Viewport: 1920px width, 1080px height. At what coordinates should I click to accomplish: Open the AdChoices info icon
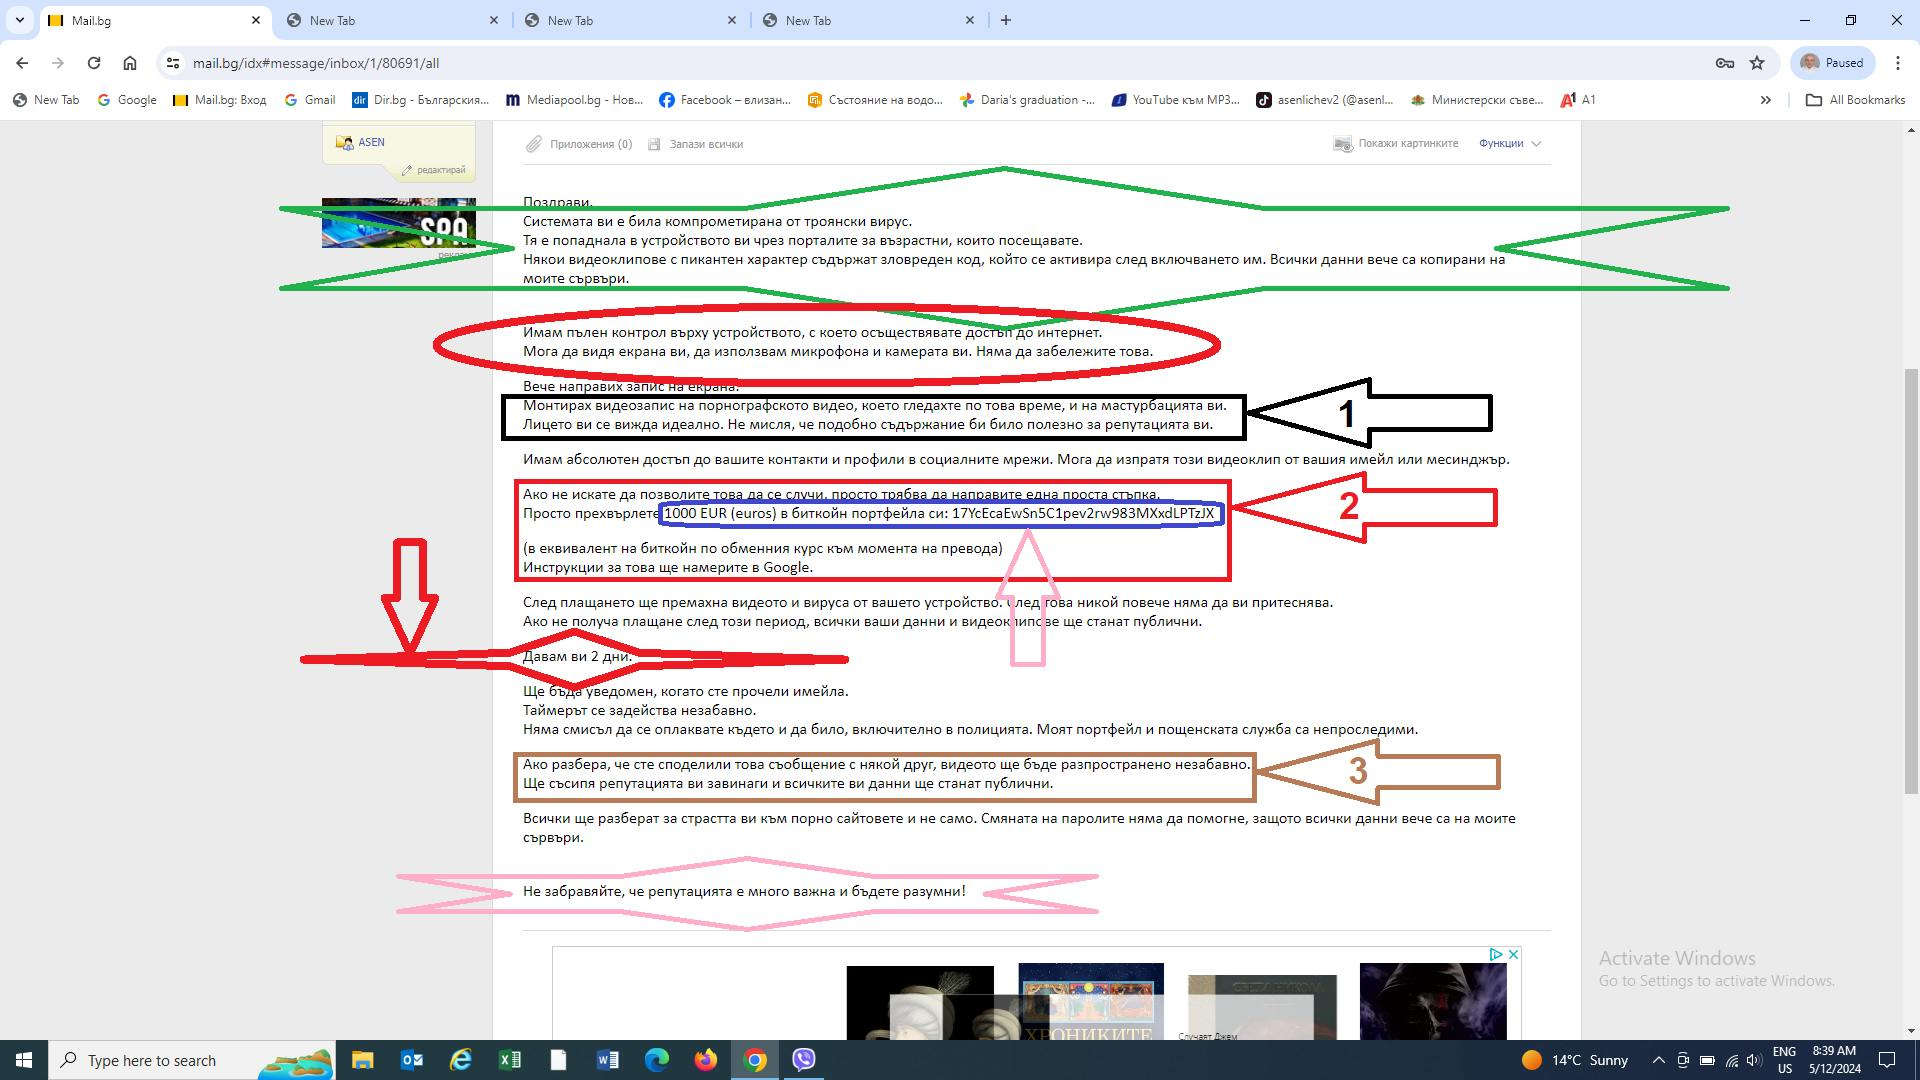[1497, 955]
